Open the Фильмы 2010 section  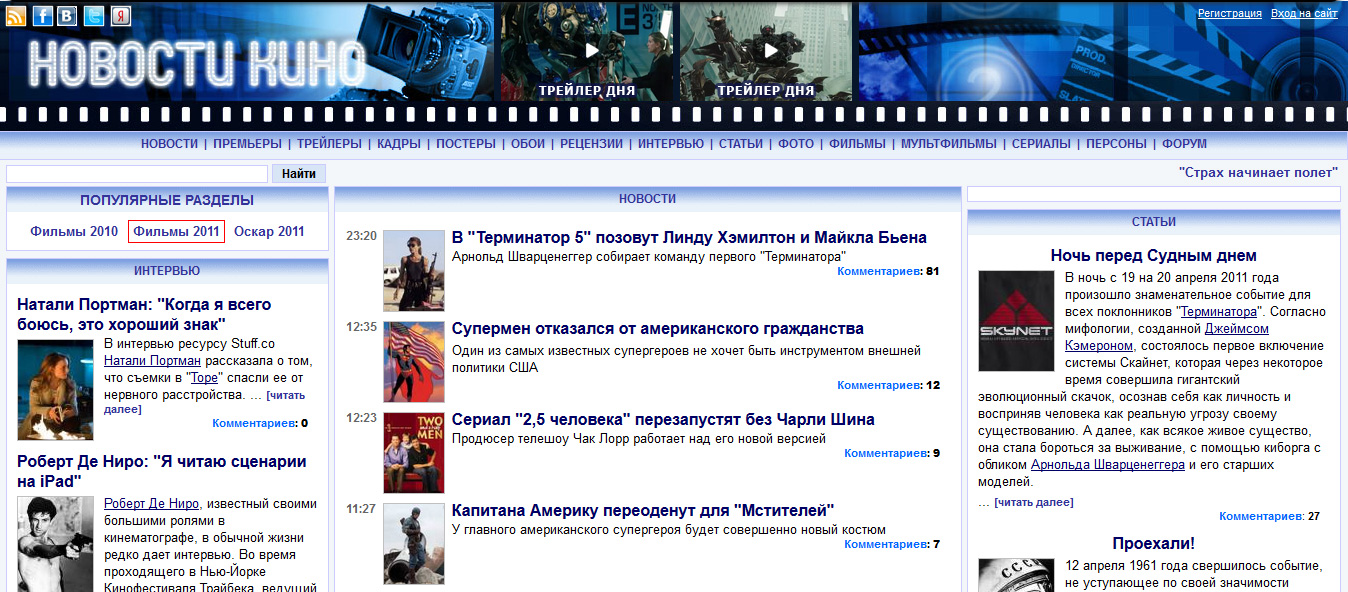click(74, 231)
